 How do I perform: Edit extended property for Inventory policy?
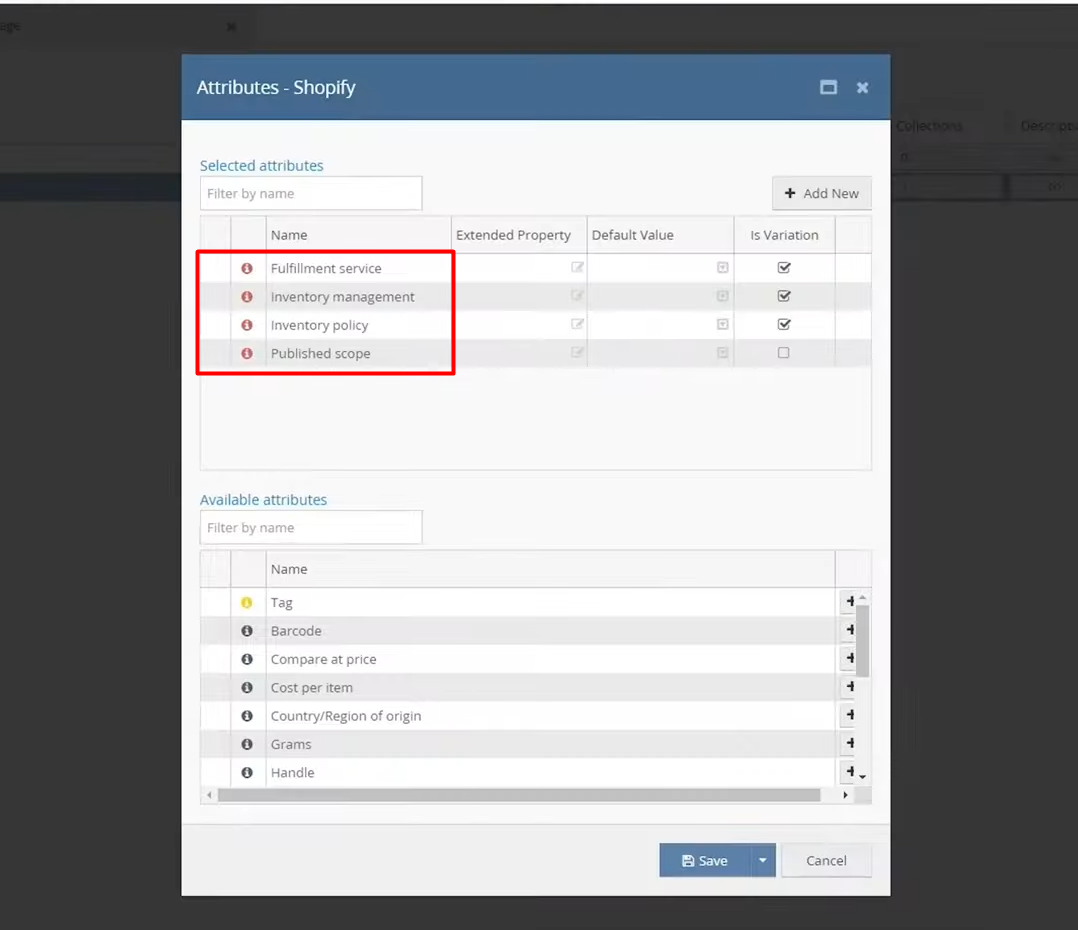coord(578,324)
